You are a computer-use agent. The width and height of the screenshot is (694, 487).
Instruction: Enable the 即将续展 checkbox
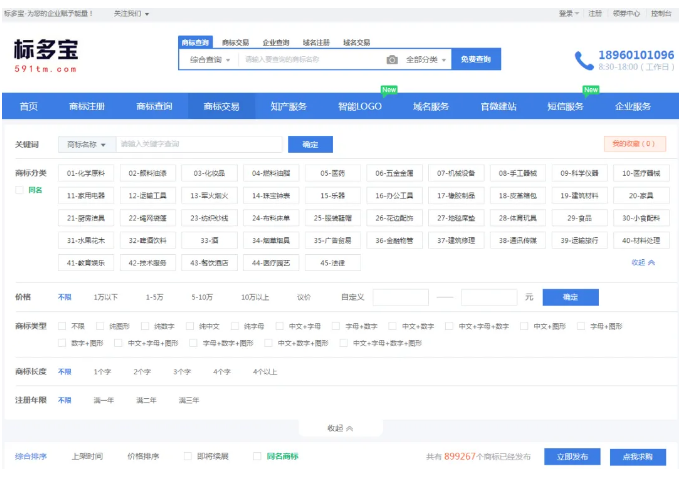188,457
